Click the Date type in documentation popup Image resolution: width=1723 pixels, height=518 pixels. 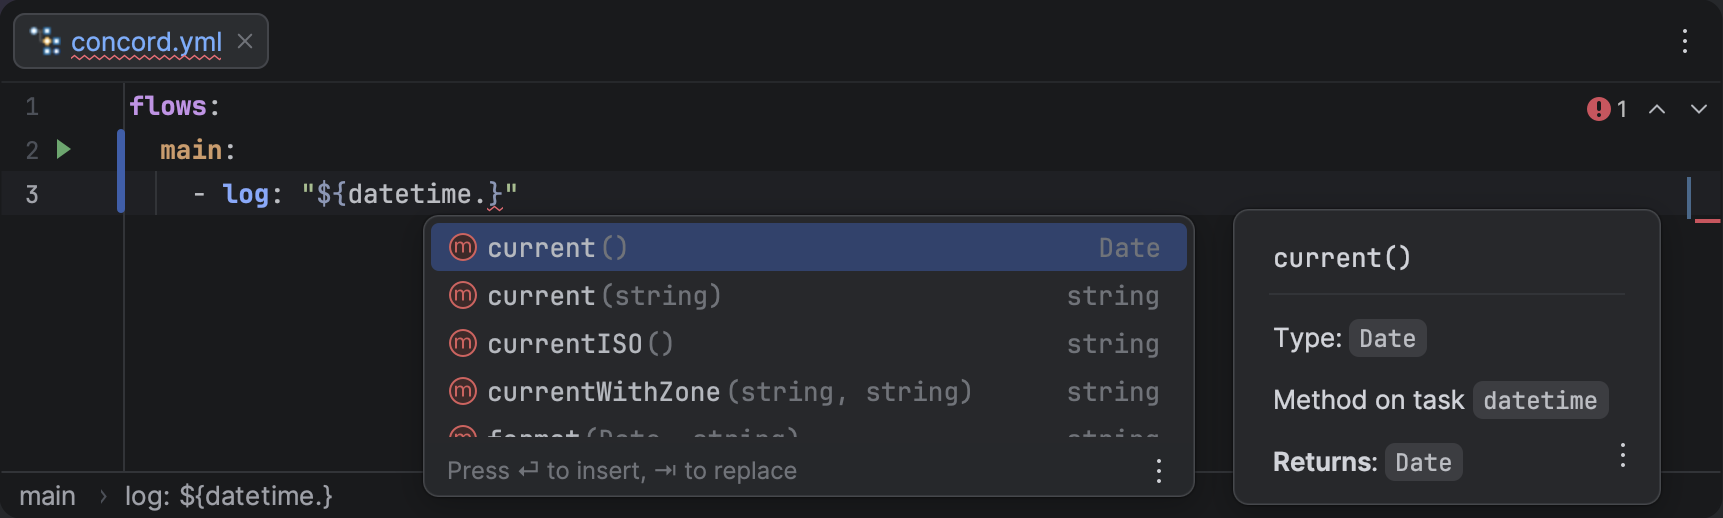coord(1387,338)
